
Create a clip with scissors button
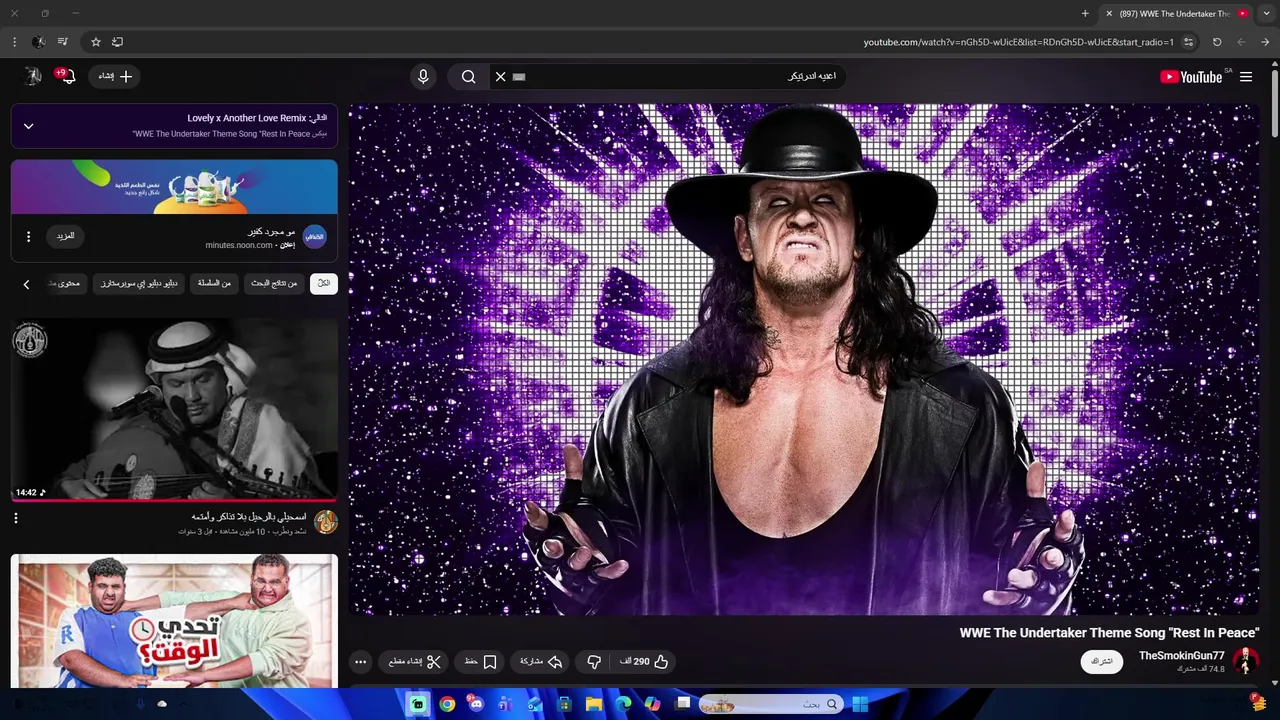point(415,662)
